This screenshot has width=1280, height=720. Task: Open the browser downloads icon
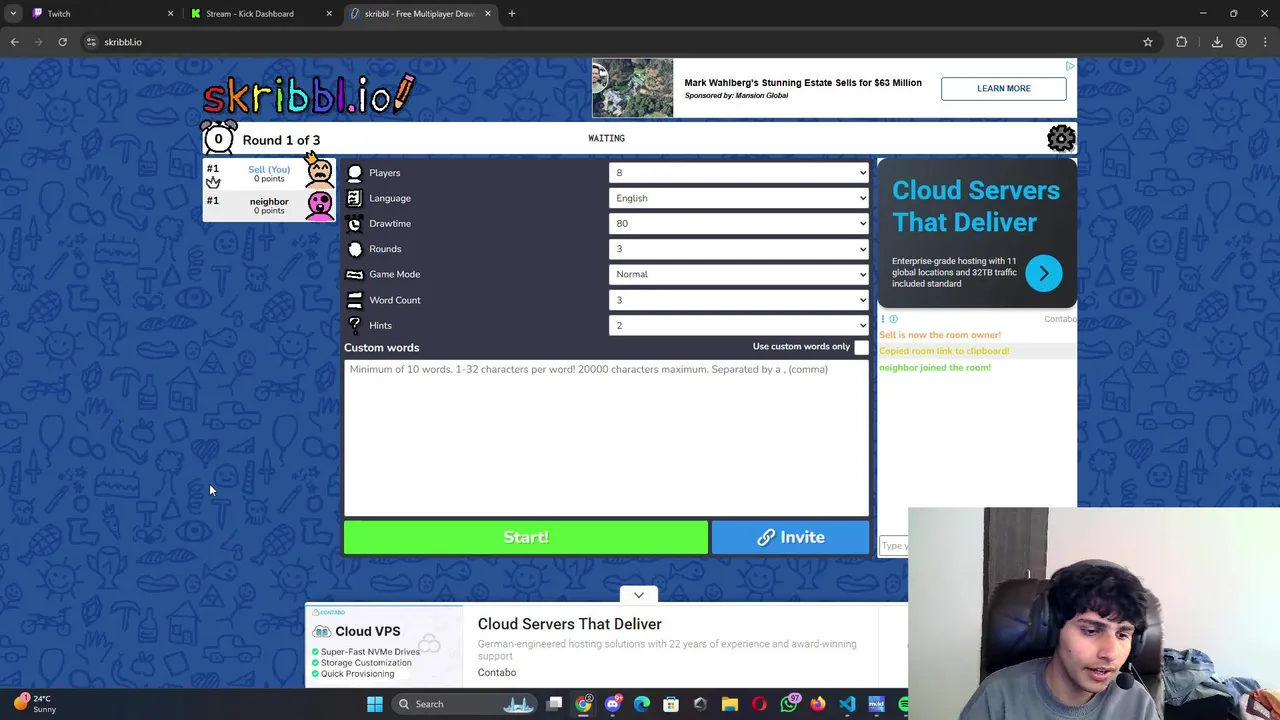(1217, 42)
